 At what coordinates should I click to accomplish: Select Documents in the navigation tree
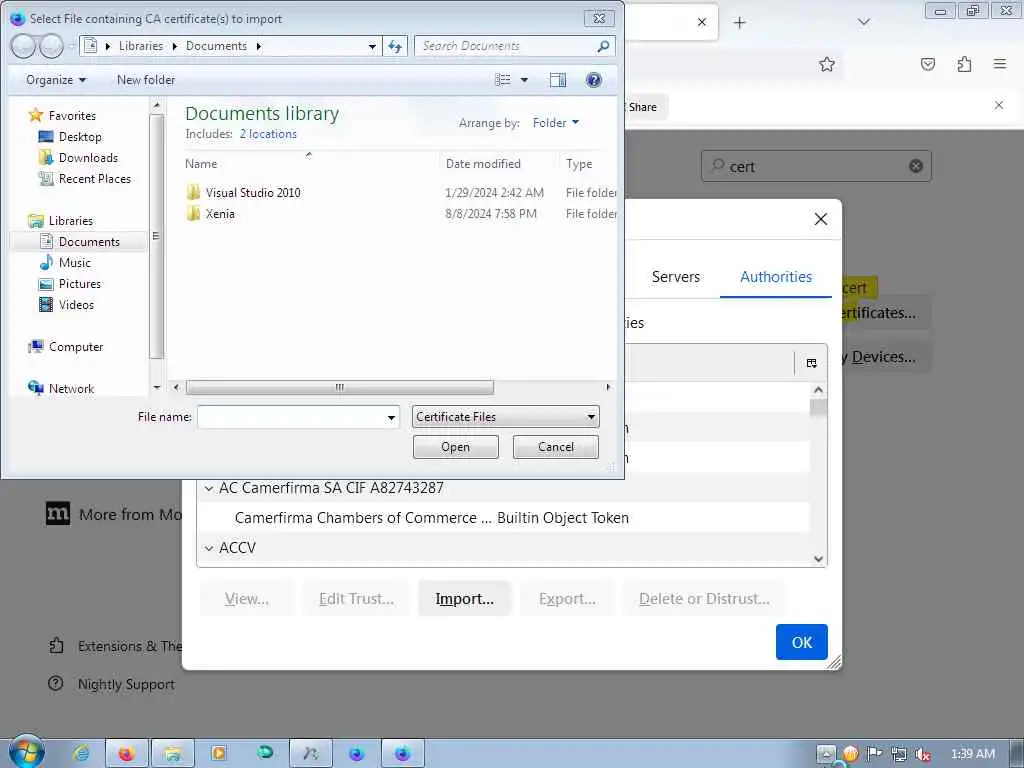click(89, 242)
